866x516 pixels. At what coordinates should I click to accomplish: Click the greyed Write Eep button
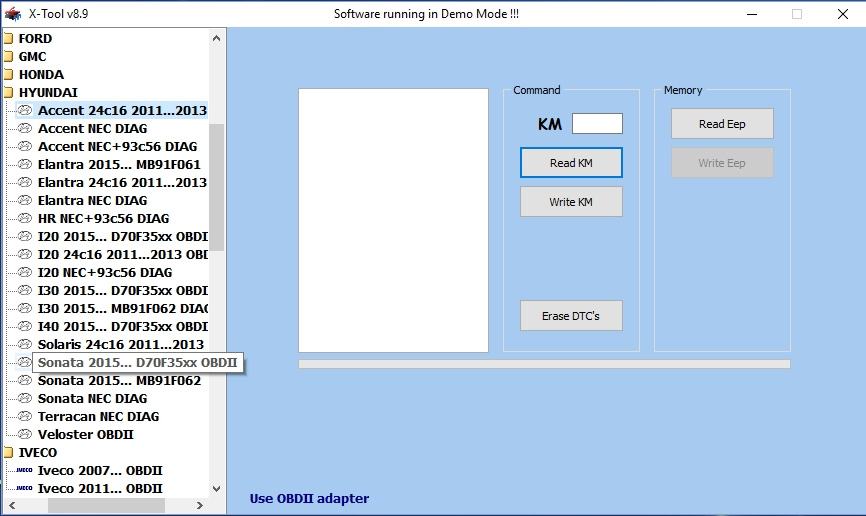coord(722,162)
